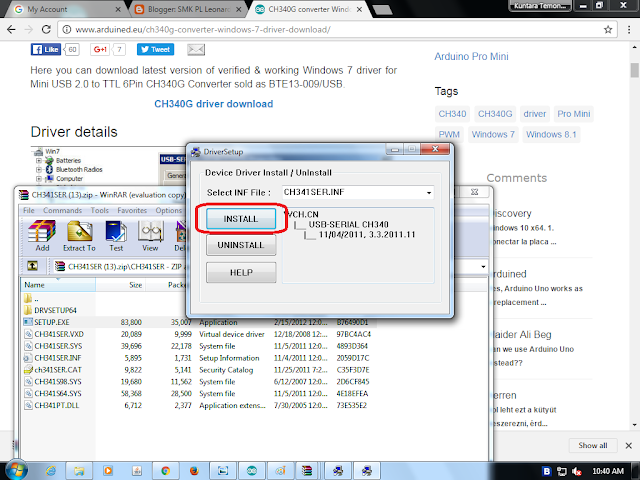The image size is (640, 480).
Task: Click the Google +1 button
Action: point(100,49)
